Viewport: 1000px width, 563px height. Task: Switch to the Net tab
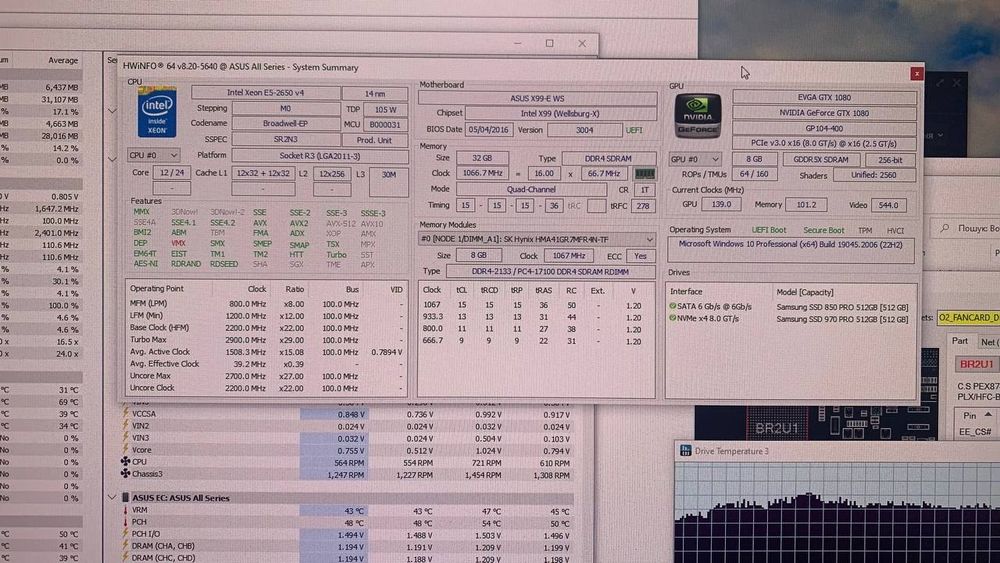coord(989,342)
